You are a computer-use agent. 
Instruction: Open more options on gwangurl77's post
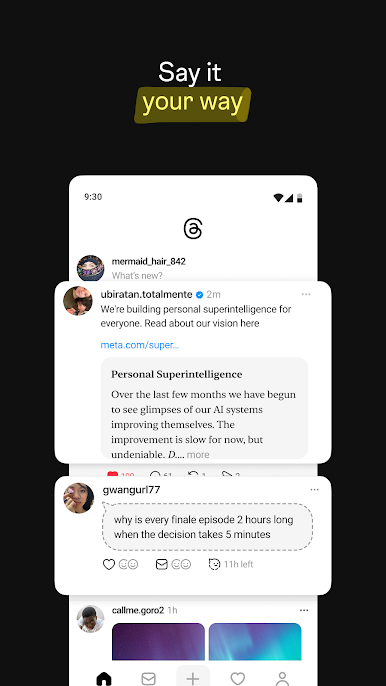[x=314, y=490]
